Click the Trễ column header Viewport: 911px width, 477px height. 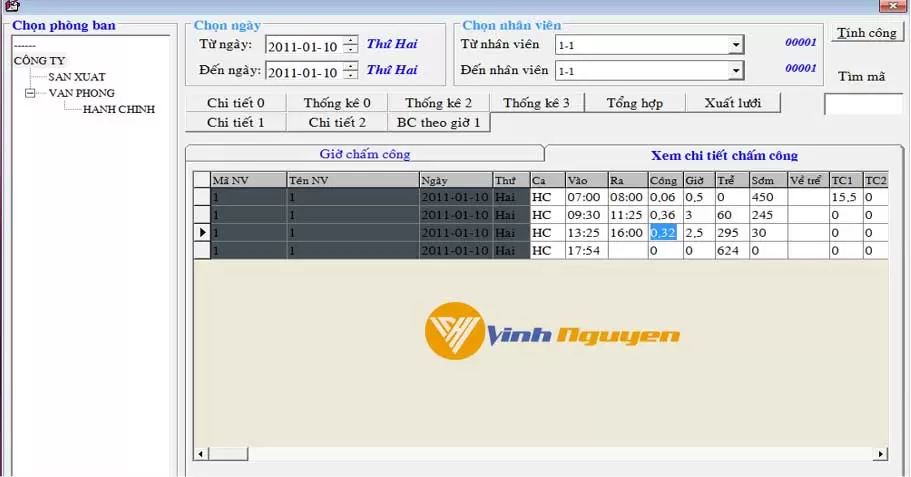coord(732,180)
